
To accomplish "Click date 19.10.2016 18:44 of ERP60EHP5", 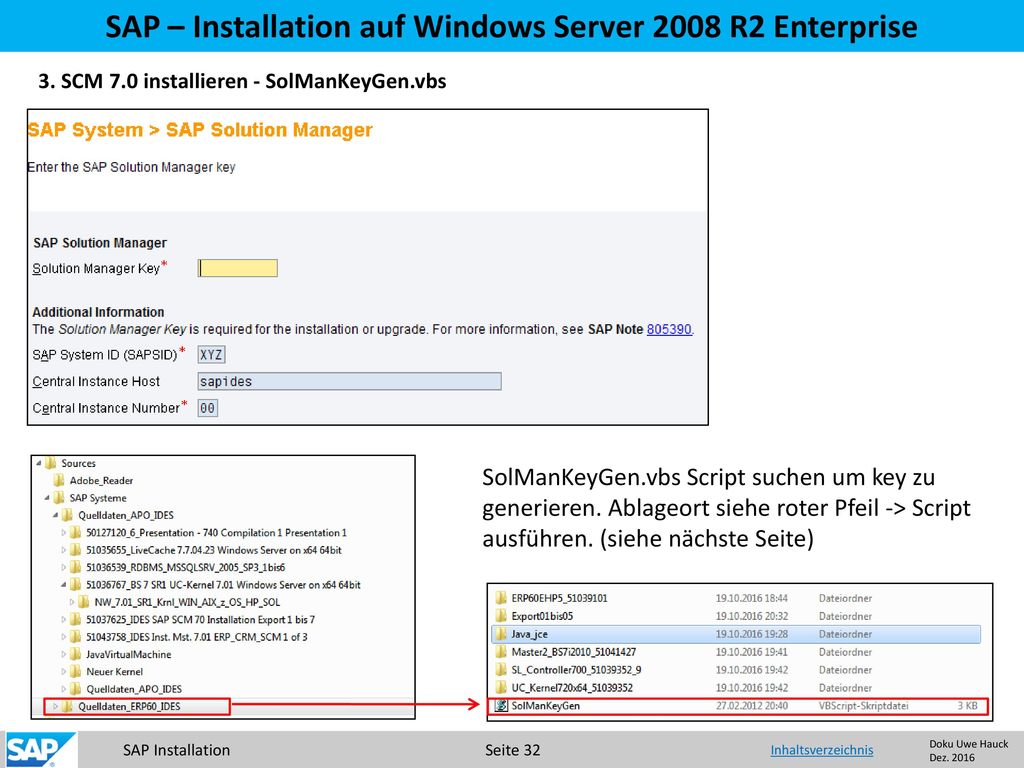I will click(752, 598).
